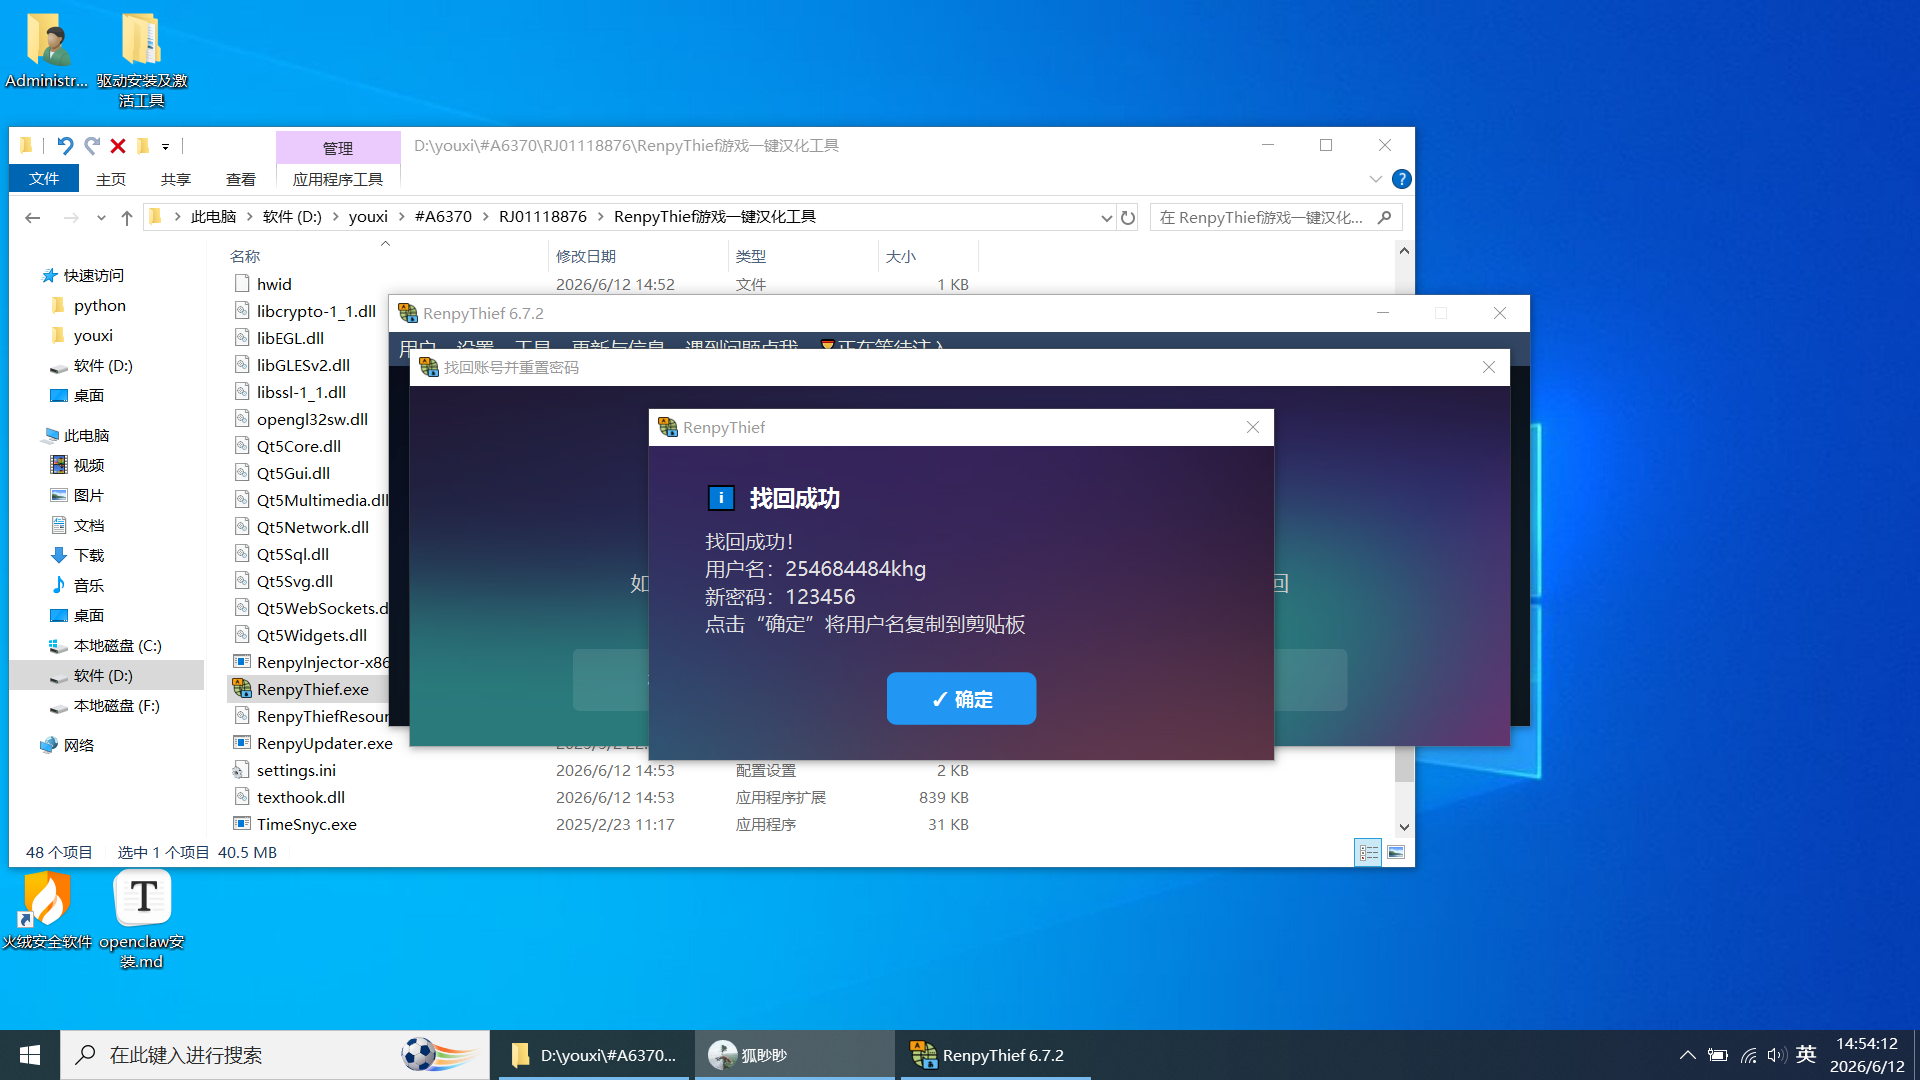Viewport: 1920px width, 1080px height.
Task: Select the 管理 contextual tab
Action: pyautogui.click(x=338, y=148)
